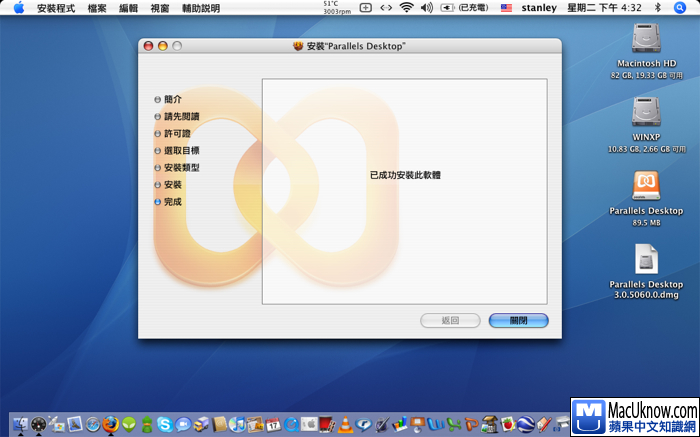
Task: Launch VLC cone icon in Dock
Action: [345, 424]
